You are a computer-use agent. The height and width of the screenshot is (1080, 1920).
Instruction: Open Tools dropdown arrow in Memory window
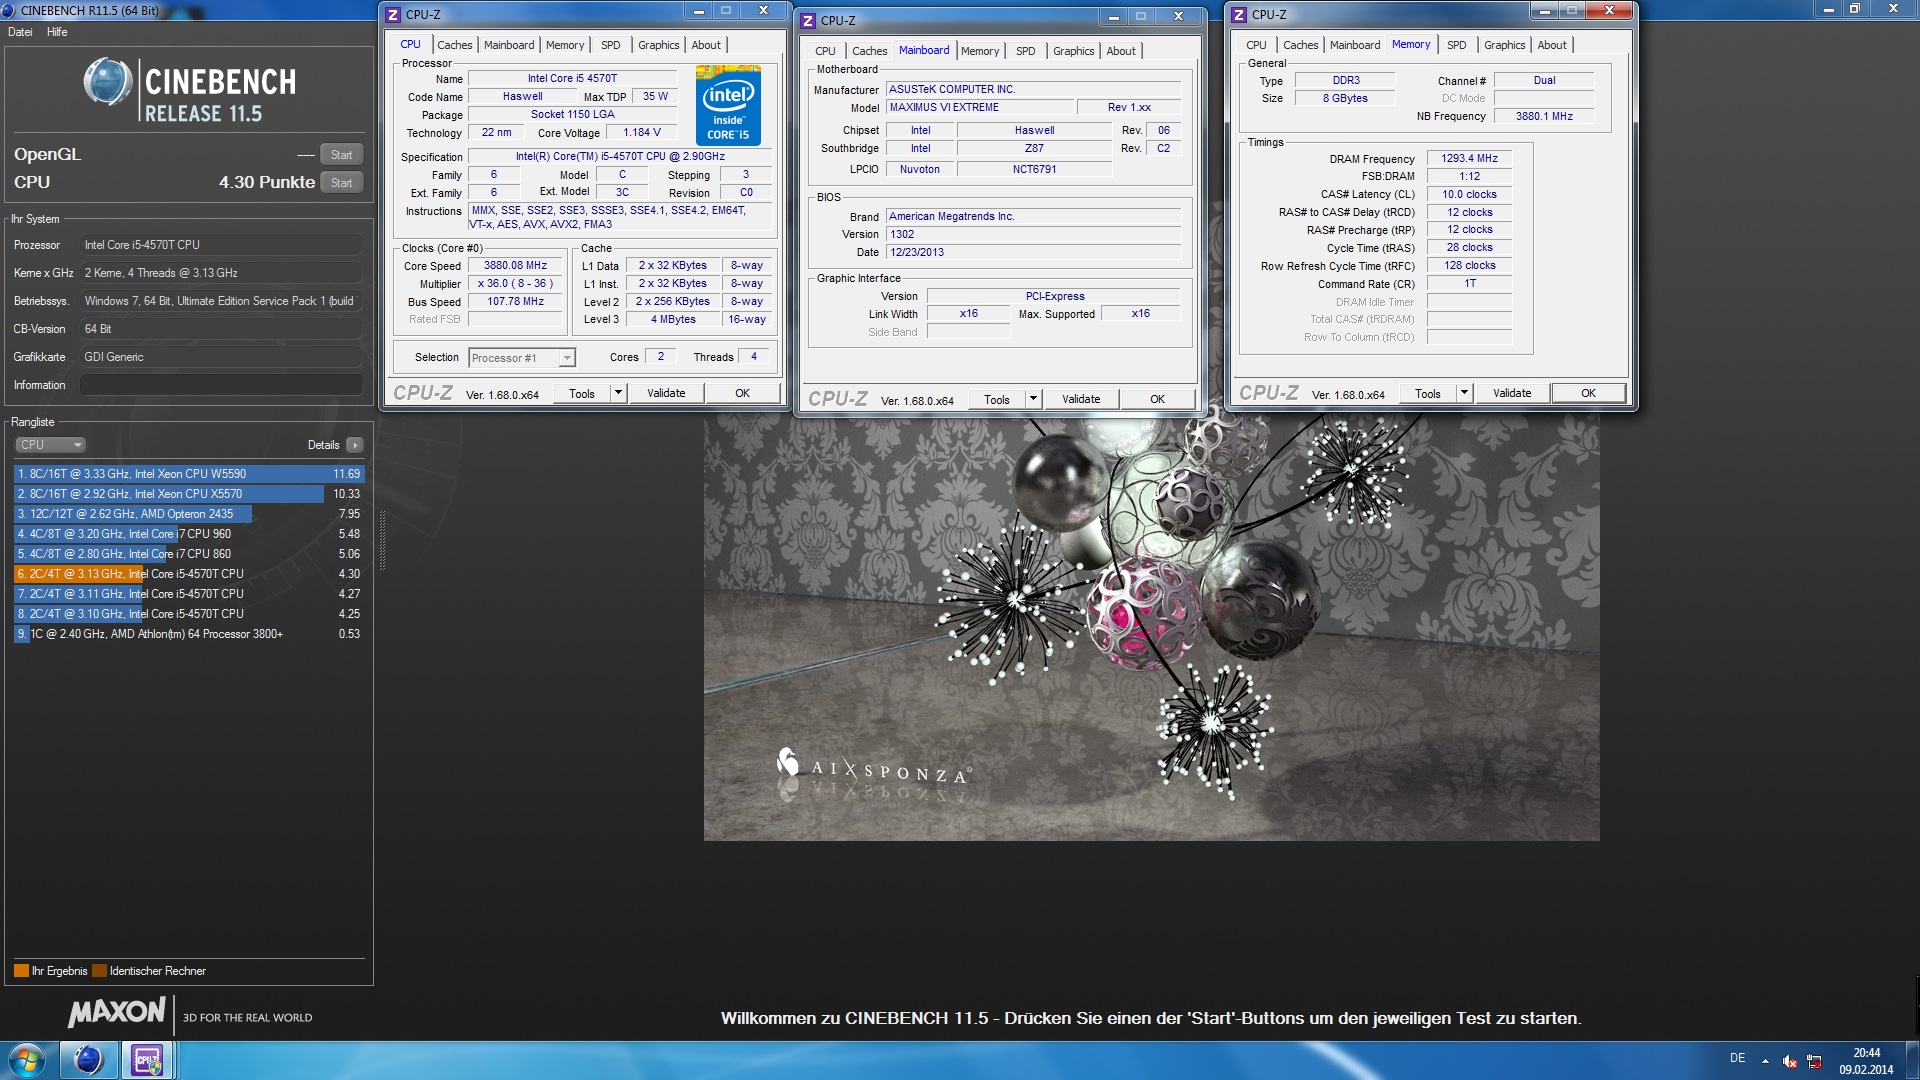(x=1464, y=393)
